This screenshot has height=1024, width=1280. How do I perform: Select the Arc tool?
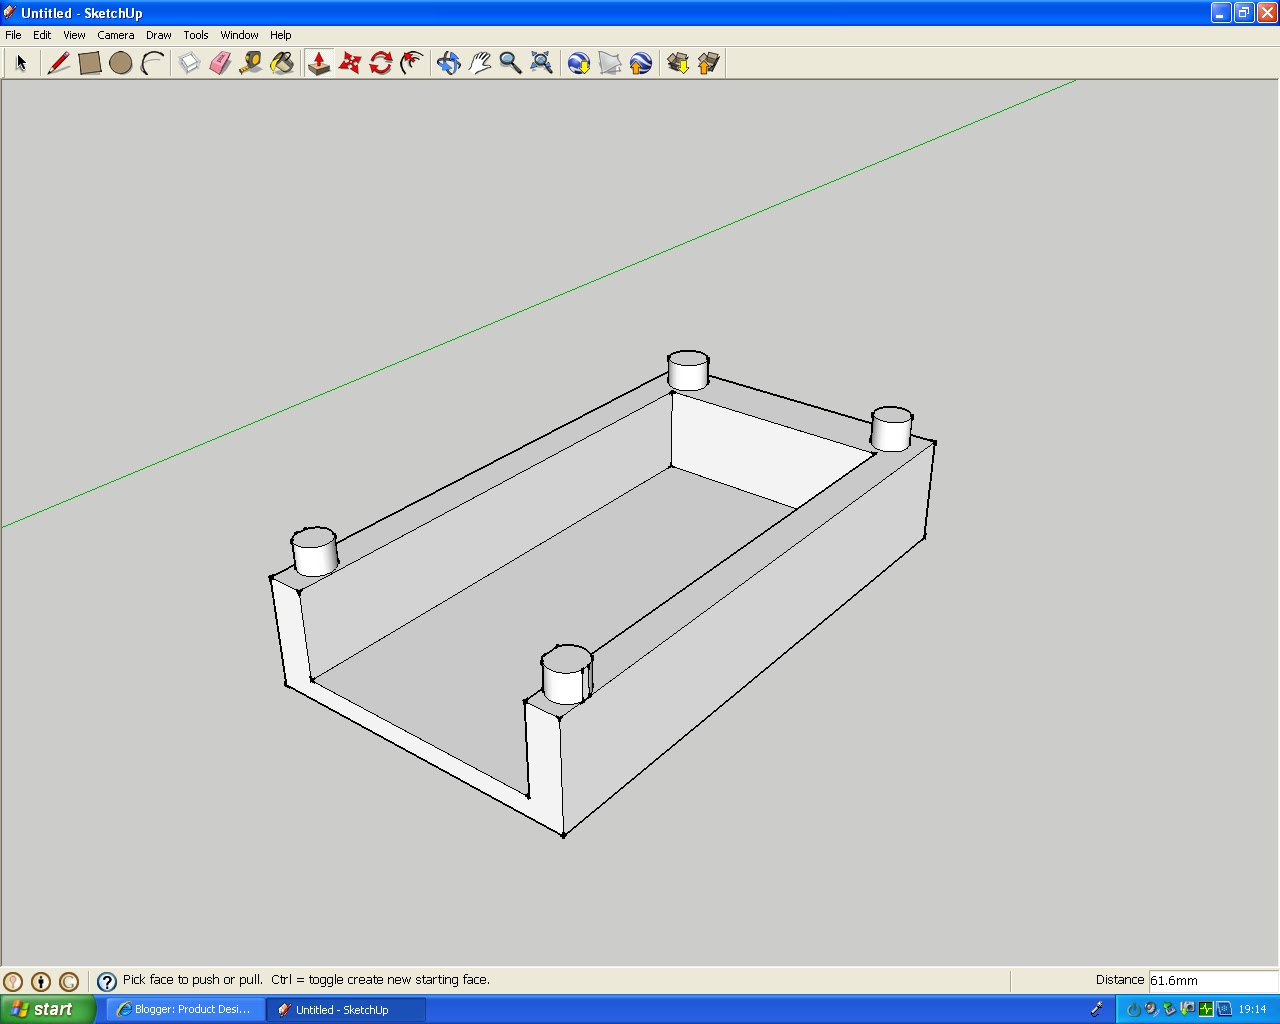pos(151,63)
